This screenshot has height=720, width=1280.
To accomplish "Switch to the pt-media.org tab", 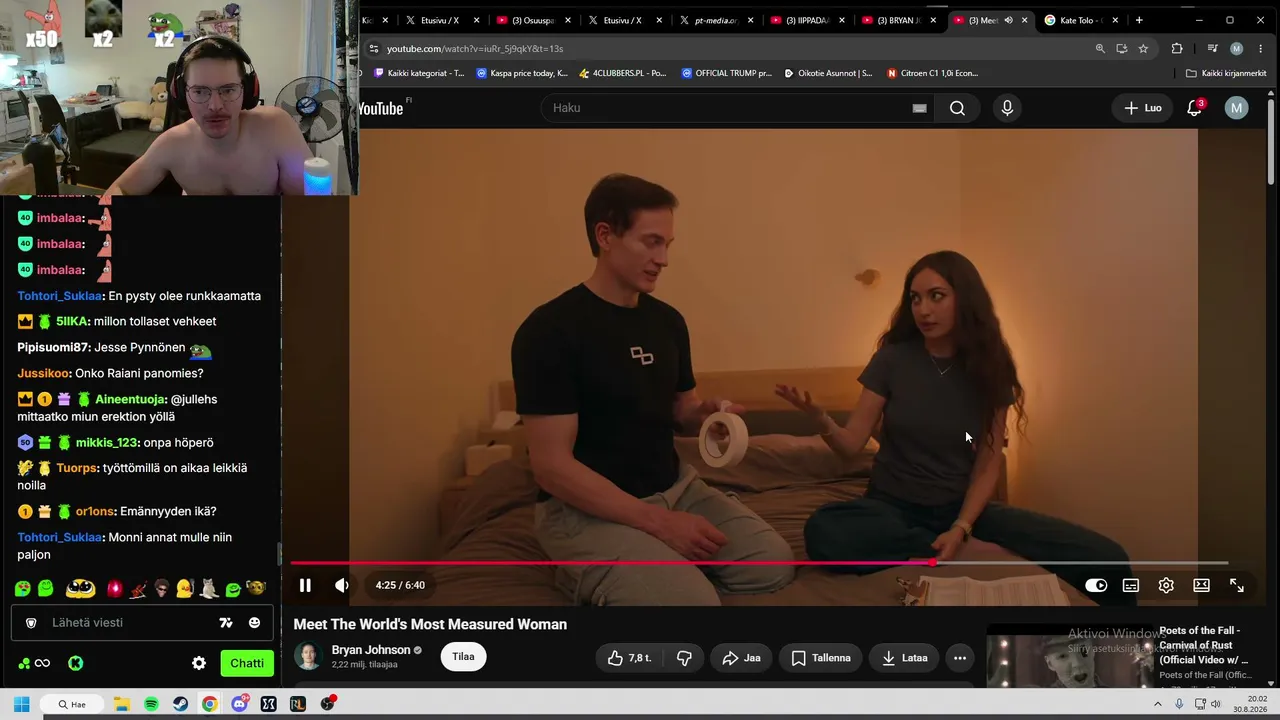I will click(x=716, y=20).
